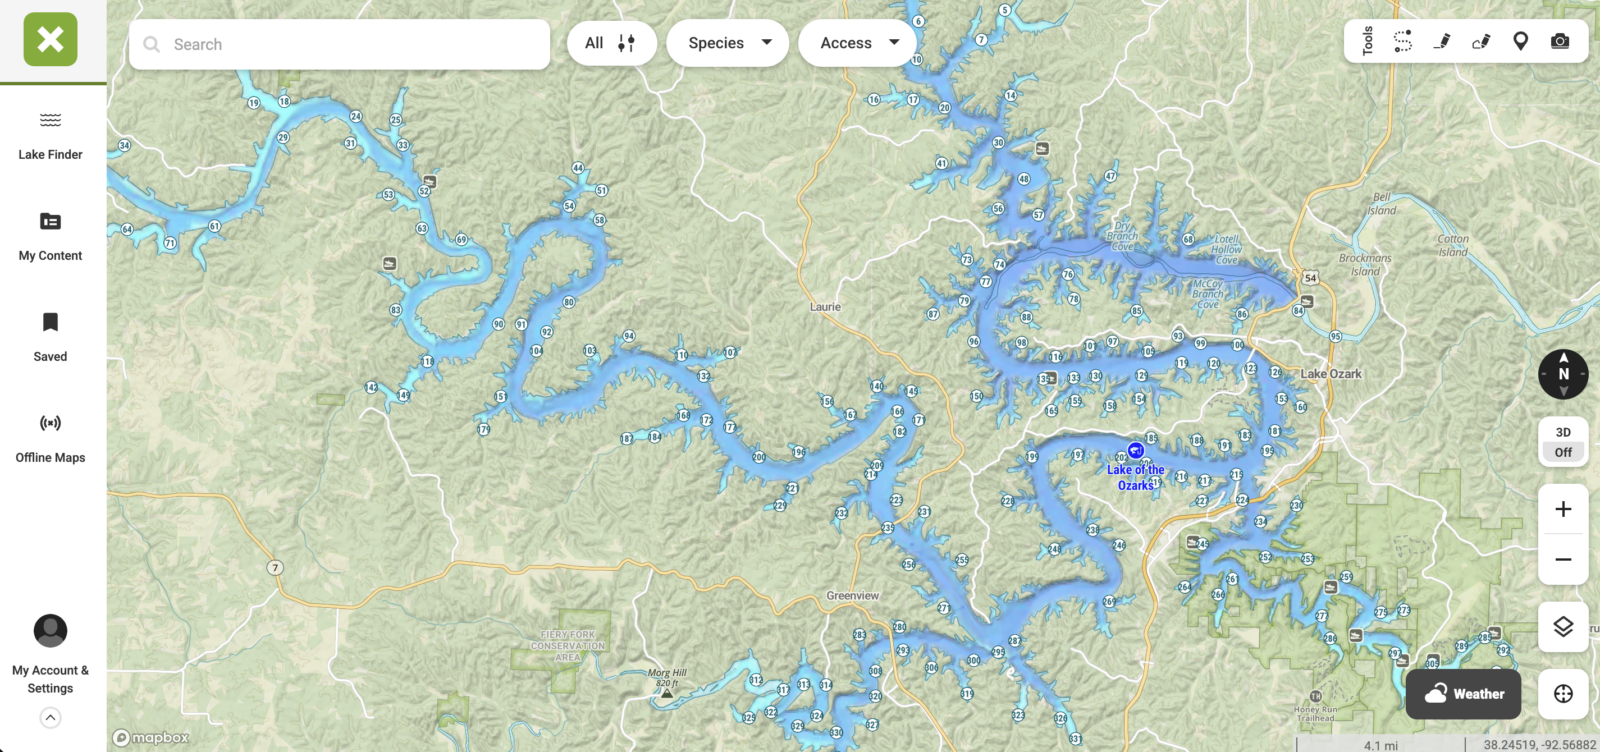Image resolution: width=1600 pixels, height=752 pixels.
Task: Go to Saved items
Action: [x=50, y=338]
